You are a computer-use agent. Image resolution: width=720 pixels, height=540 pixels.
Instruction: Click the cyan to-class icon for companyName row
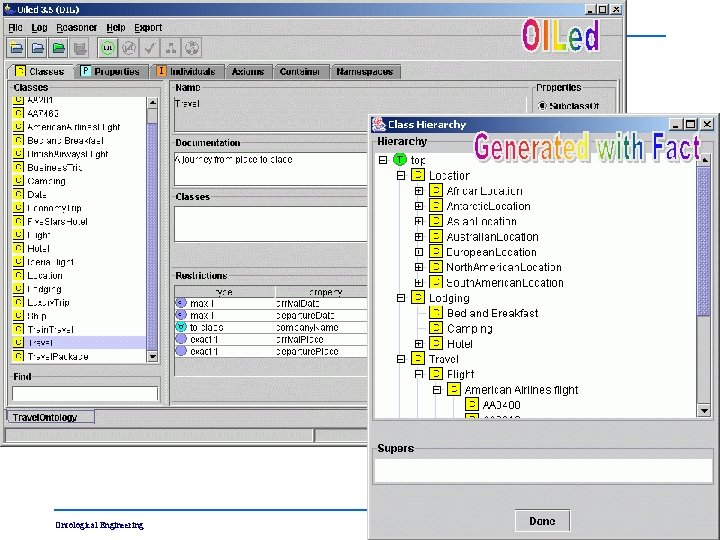[x=181, y=327]
